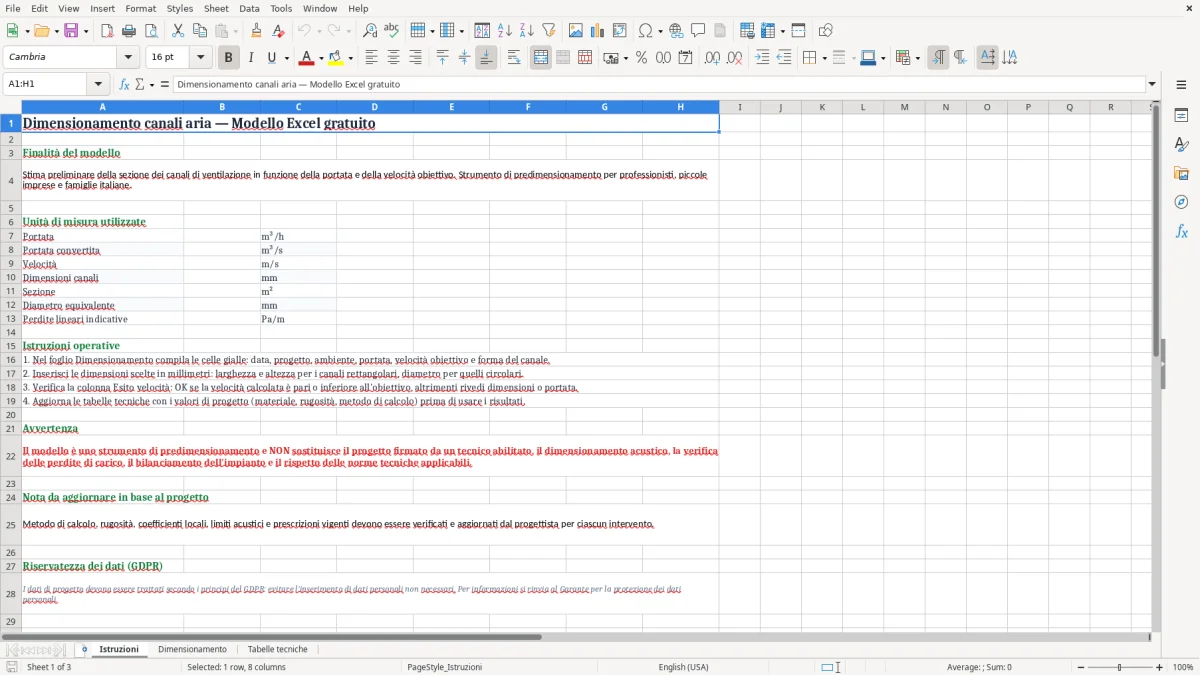
Task: Insert hyperlink icon
Action: point(676,31)
